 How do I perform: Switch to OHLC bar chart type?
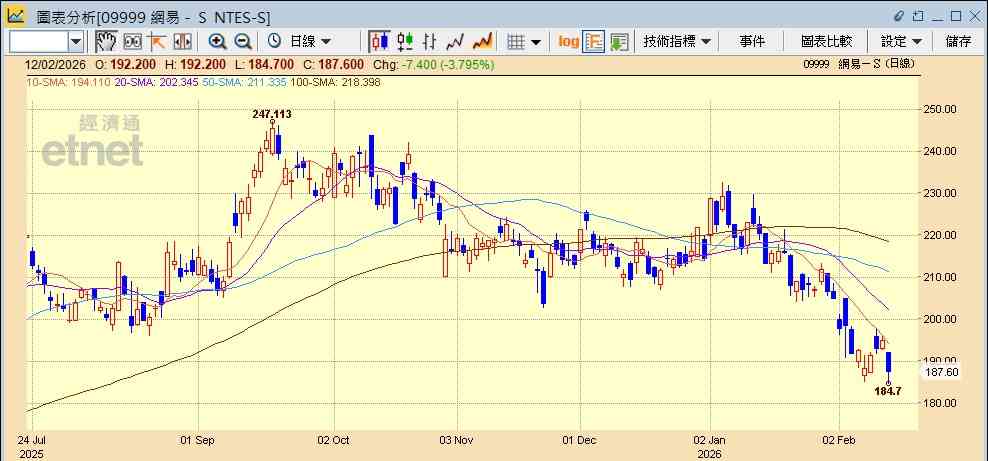tap(430, 42)
